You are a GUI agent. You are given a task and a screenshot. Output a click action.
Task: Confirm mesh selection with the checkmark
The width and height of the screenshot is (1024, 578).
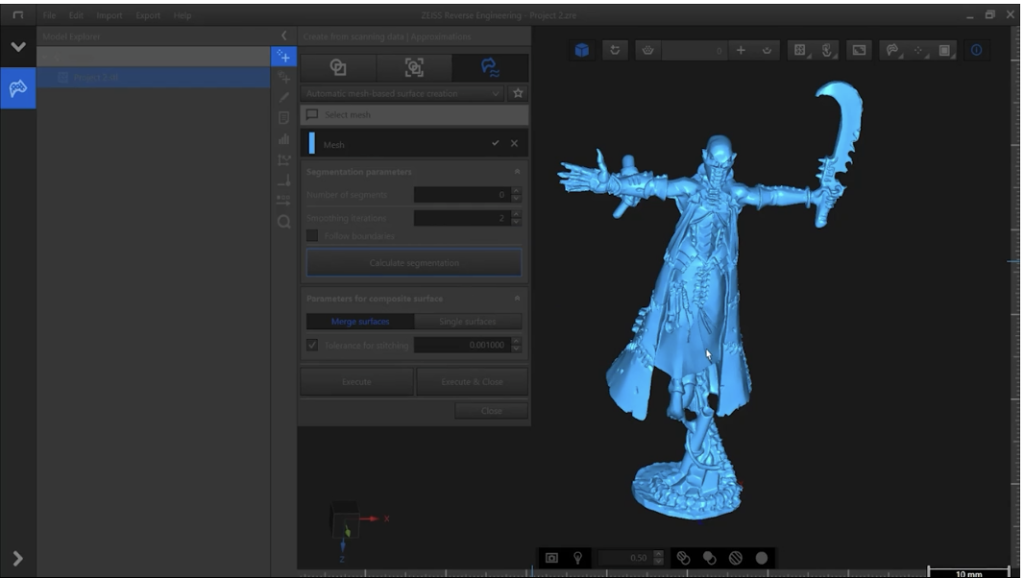(495, 144)
